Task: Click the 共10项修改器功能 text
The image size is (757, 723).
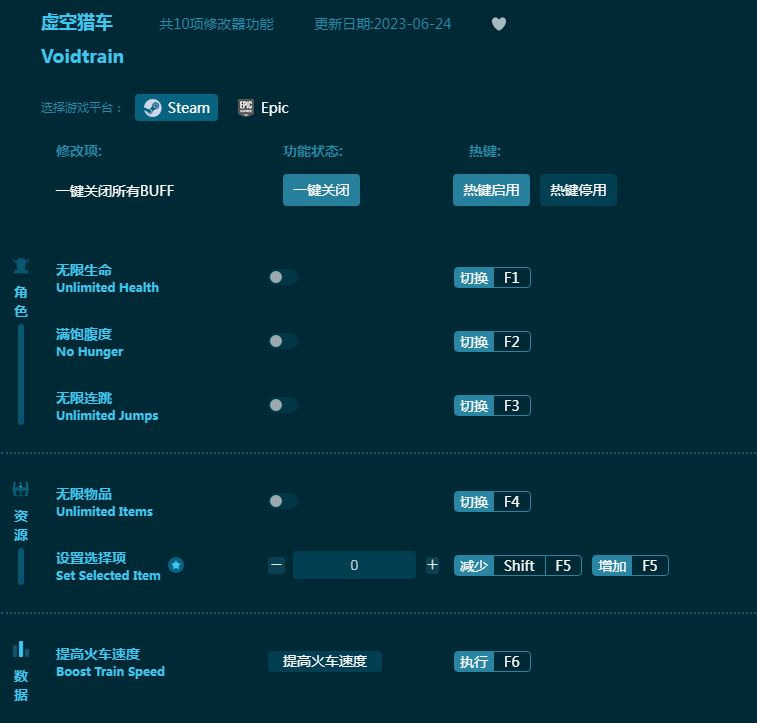Action: tap(216, 24)
